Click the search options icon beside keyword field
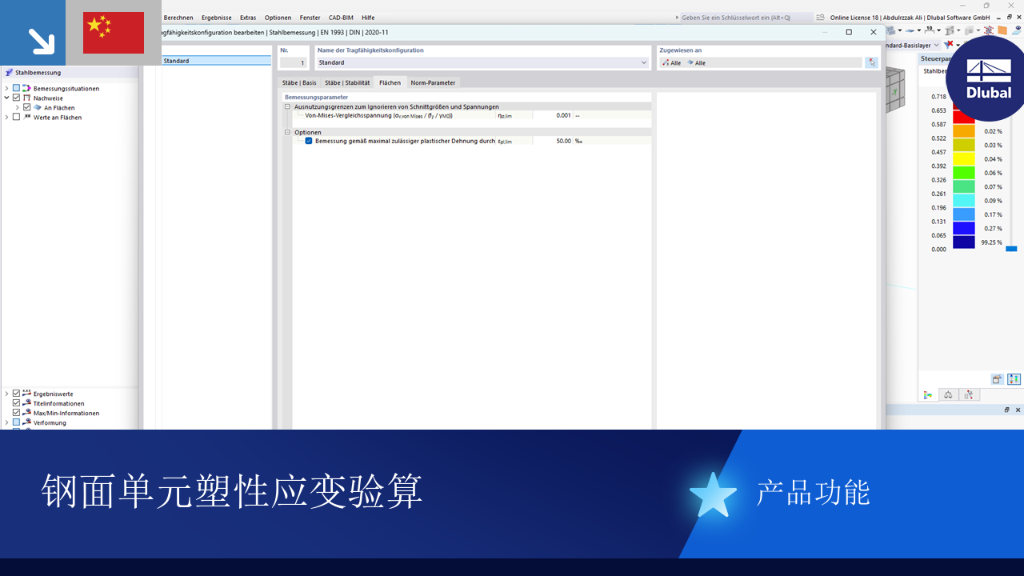 coord(820,18)
